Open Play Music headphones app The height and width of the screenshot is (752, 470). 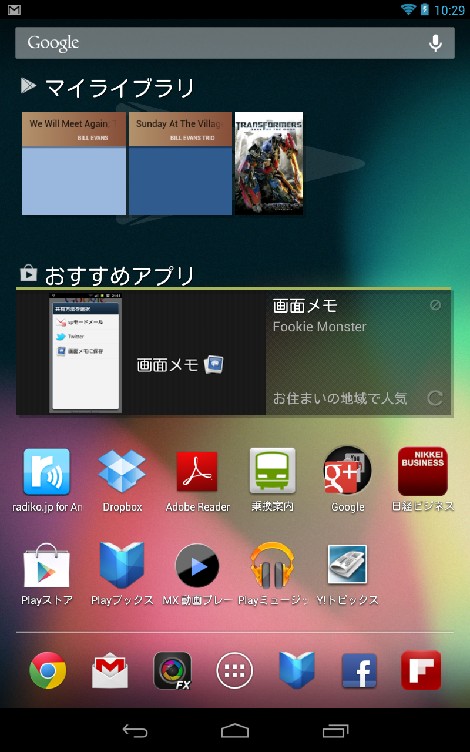pos(272,565)
